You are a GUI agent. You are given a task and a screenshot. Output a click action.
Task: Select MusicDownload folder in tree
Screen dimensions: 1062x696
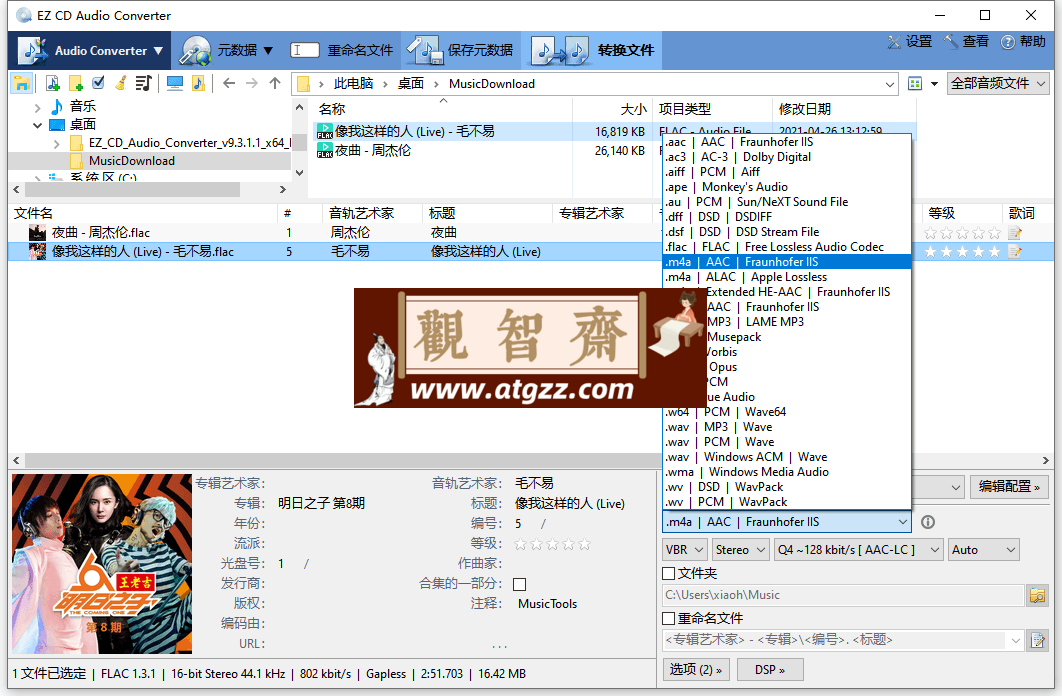tap(131, 161)
